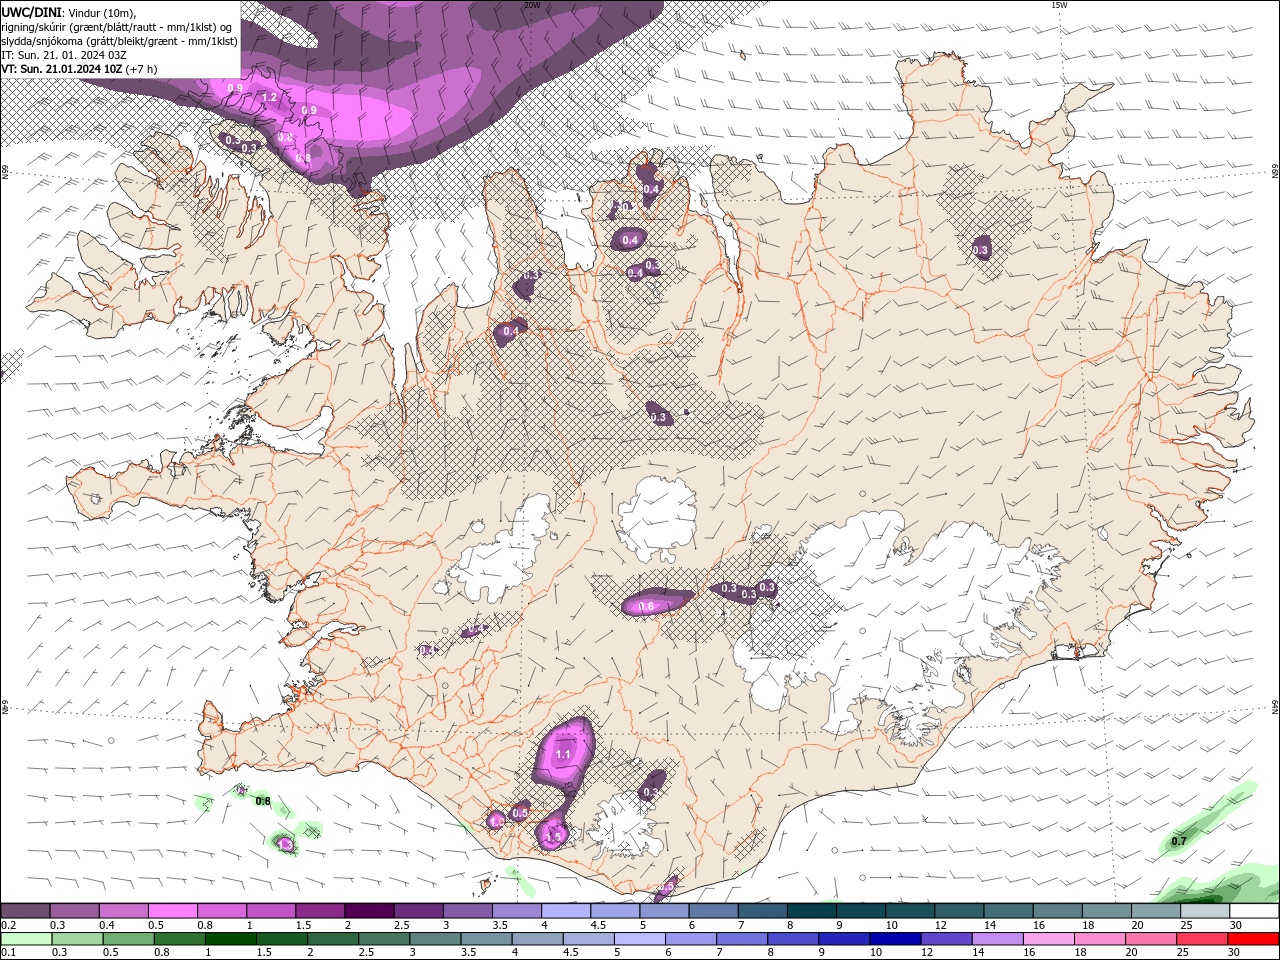Select the medium purple 1.5 snow legend swatch
This screenshot has height=960, width=1280.
pyautogui.click(x=320, y=910)
